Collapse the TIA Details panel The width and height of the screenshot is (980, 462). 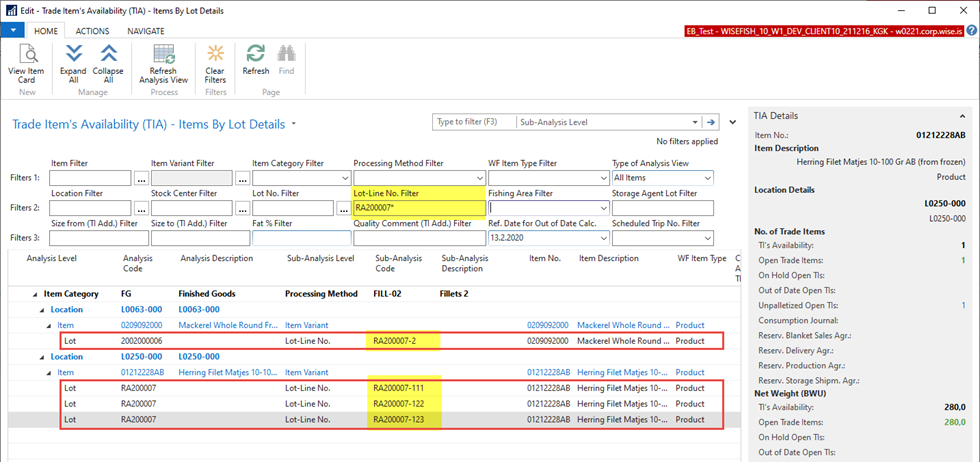pos(963,115)
